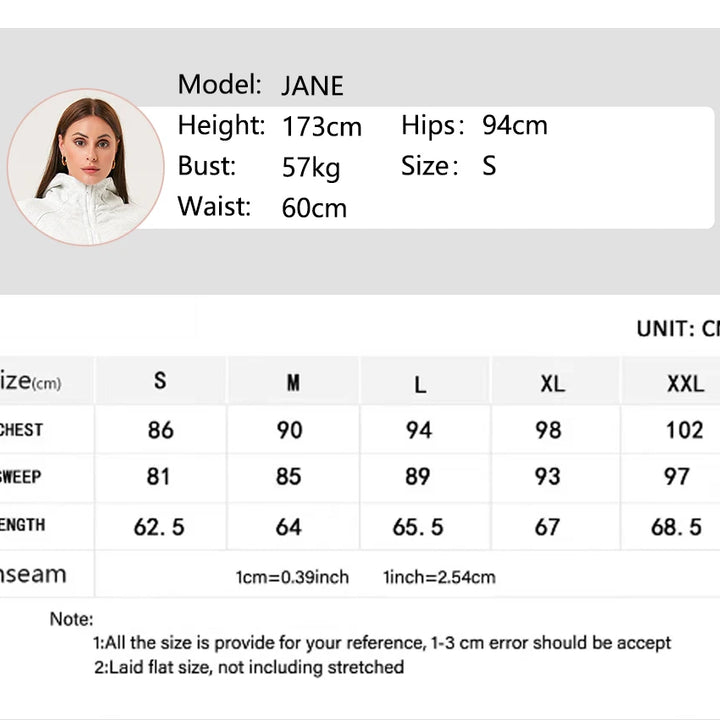Click the S size column header
Screen dimensions: 720x720
click(160, 381)
